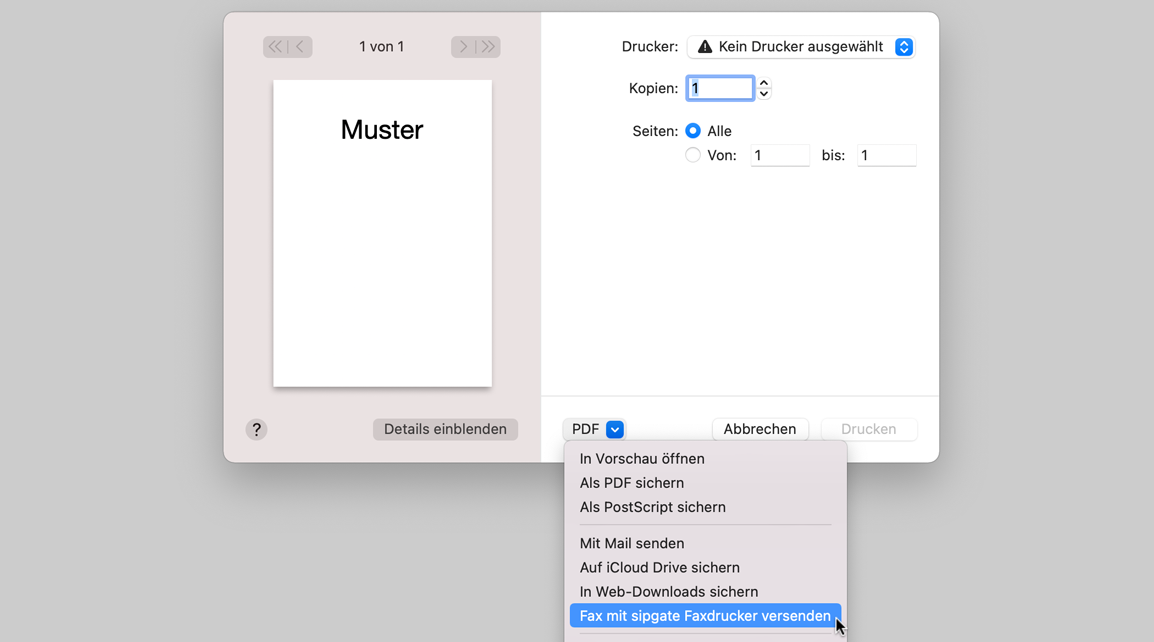Screen dimensions: 1154x642
Task: Increase Kopien using the up stepper arrow
Action: pyautogui.click(x=763, y=82)
